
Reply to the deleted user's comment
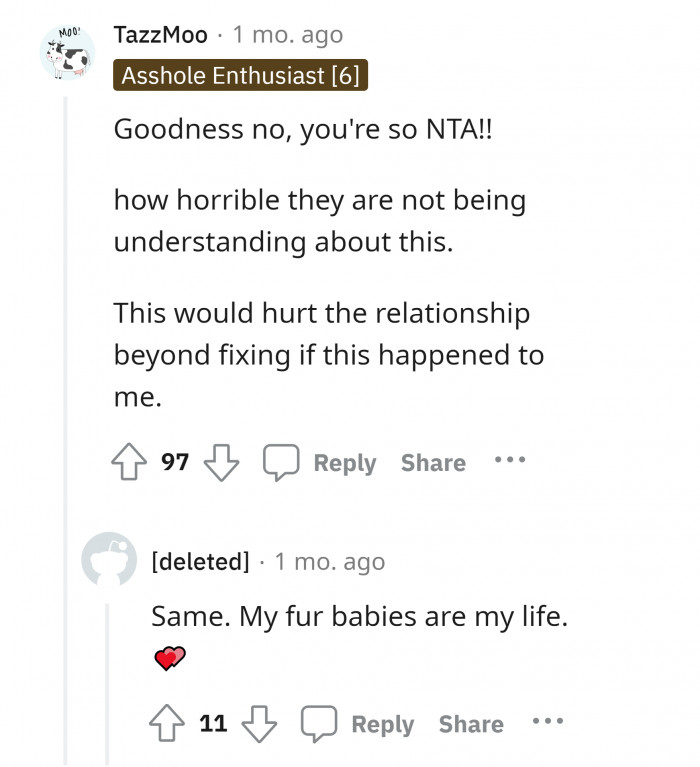359,724
